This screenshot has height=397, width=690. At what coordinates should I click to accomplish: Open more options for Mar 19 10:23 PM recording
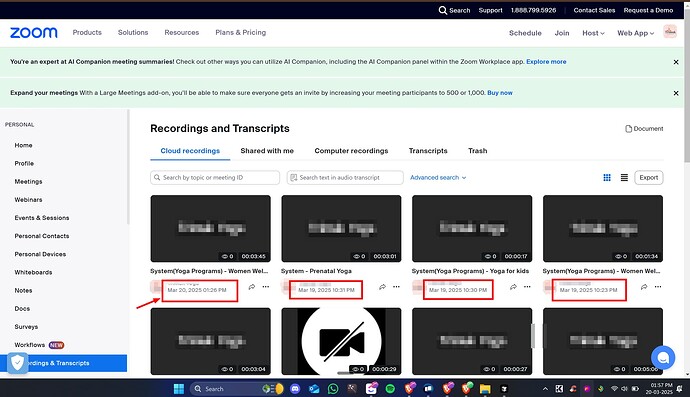click(658, 287)
